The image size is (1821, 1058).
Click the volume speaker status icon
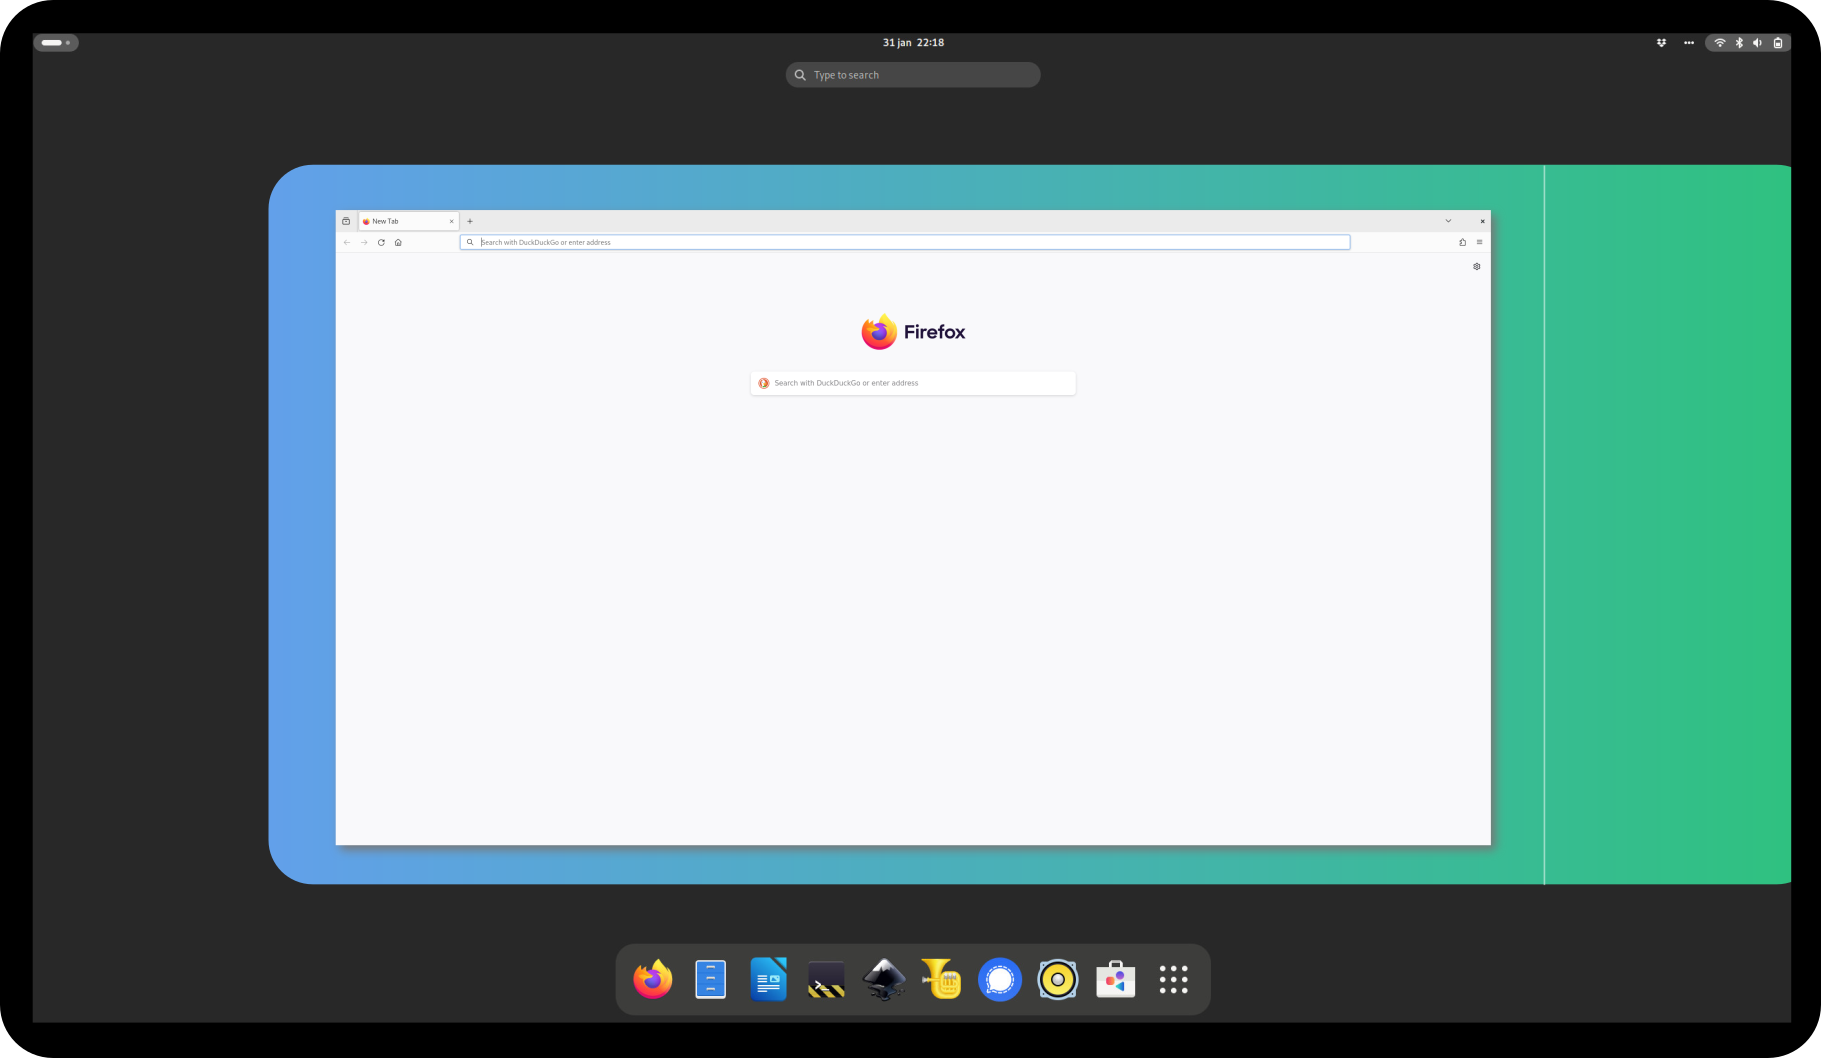point(1758,43)
